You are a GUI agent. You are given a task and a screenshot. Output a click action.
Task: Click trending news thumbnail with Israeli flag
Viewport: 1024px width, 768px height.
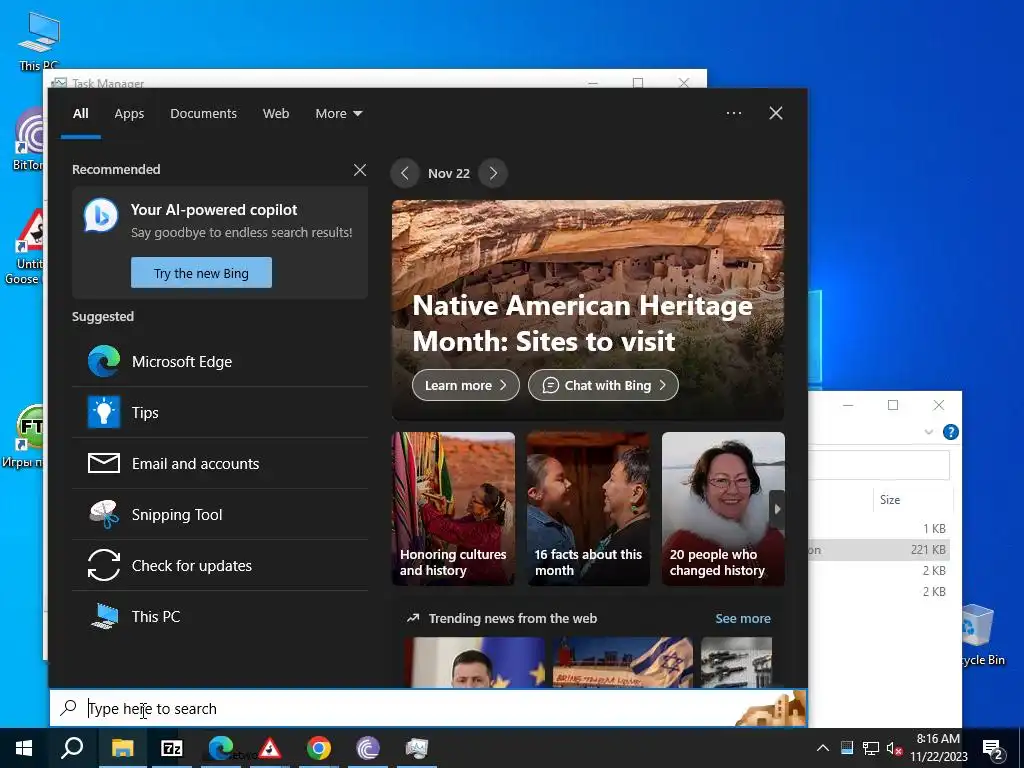tap(622, 662)
